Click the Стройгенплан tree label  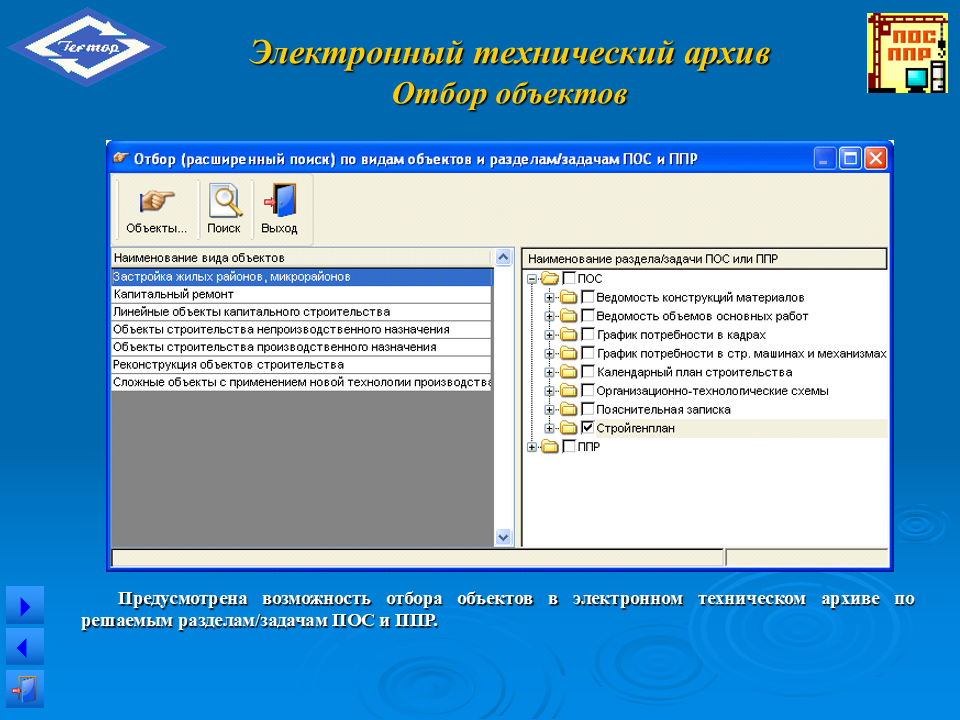tap(636, 428)
